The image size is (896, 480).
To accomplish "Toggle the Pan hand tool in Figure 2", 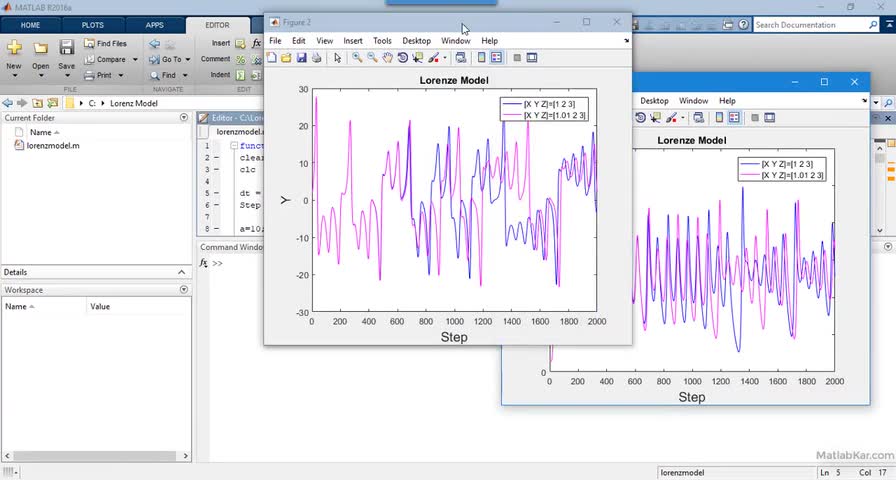I will pos(387,58).
